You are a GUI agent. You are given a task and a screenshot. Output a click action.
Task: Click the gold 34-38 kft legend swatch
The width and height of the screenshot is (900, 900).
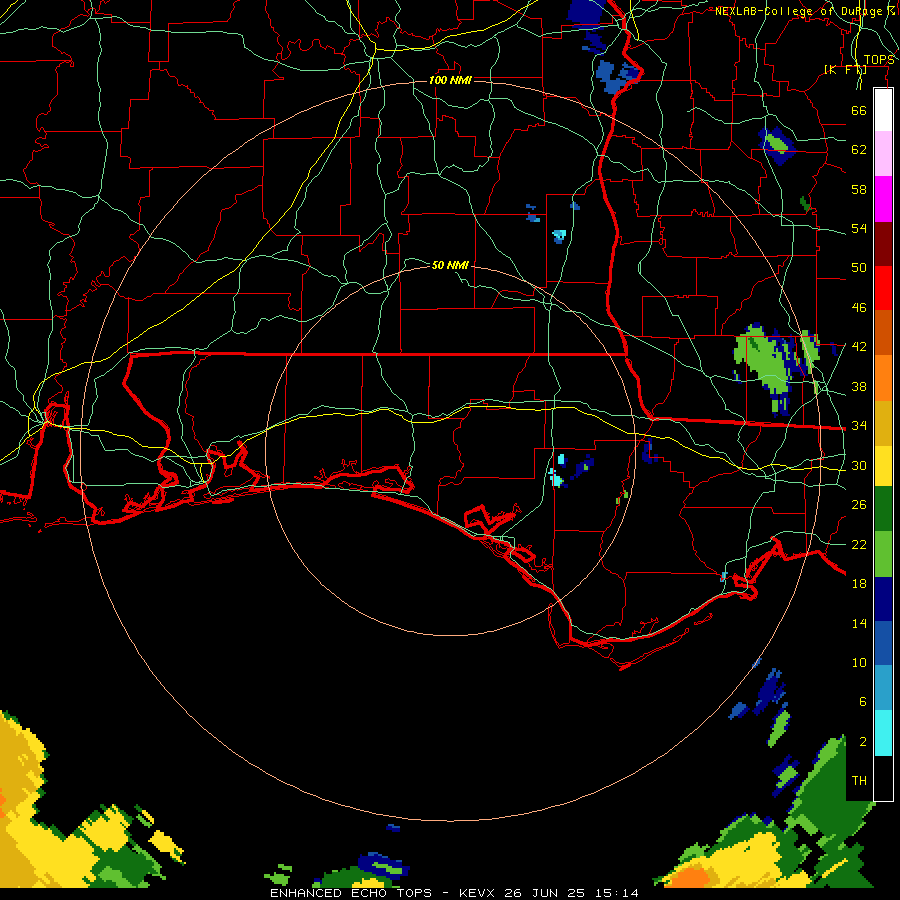(x=883, y=422)
